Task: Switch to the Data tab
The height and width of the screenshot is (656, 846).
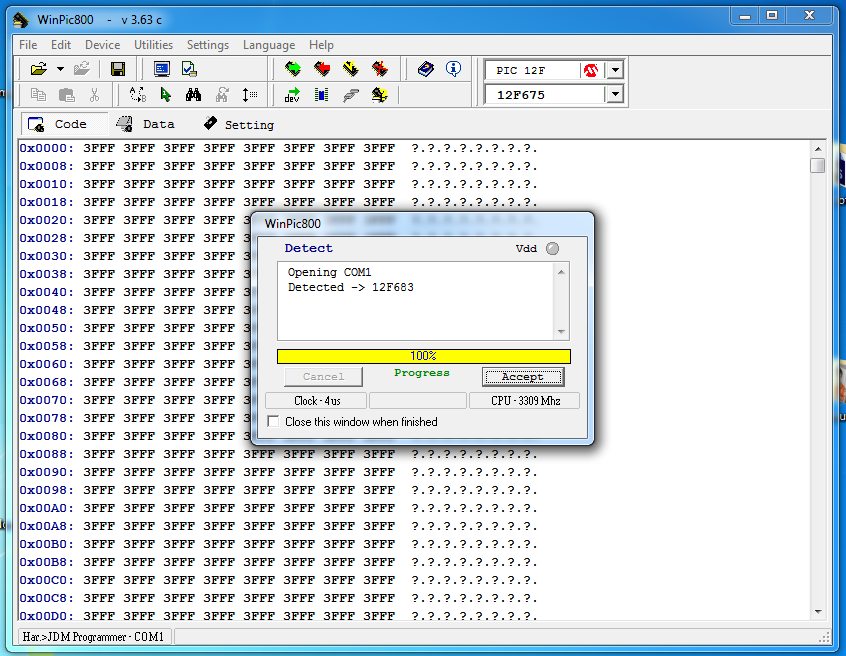Action: click(146, 124)
